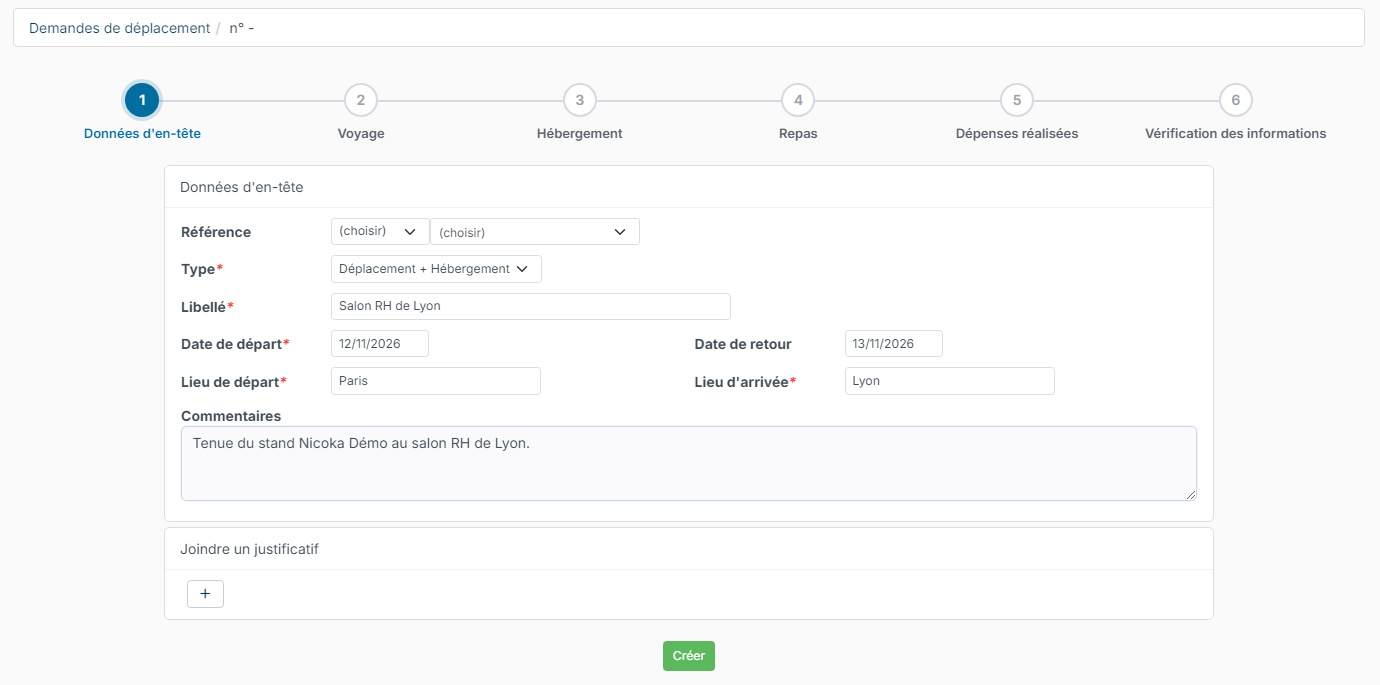Go to step 1 Données d'en-tête circle

coord(142,100)
